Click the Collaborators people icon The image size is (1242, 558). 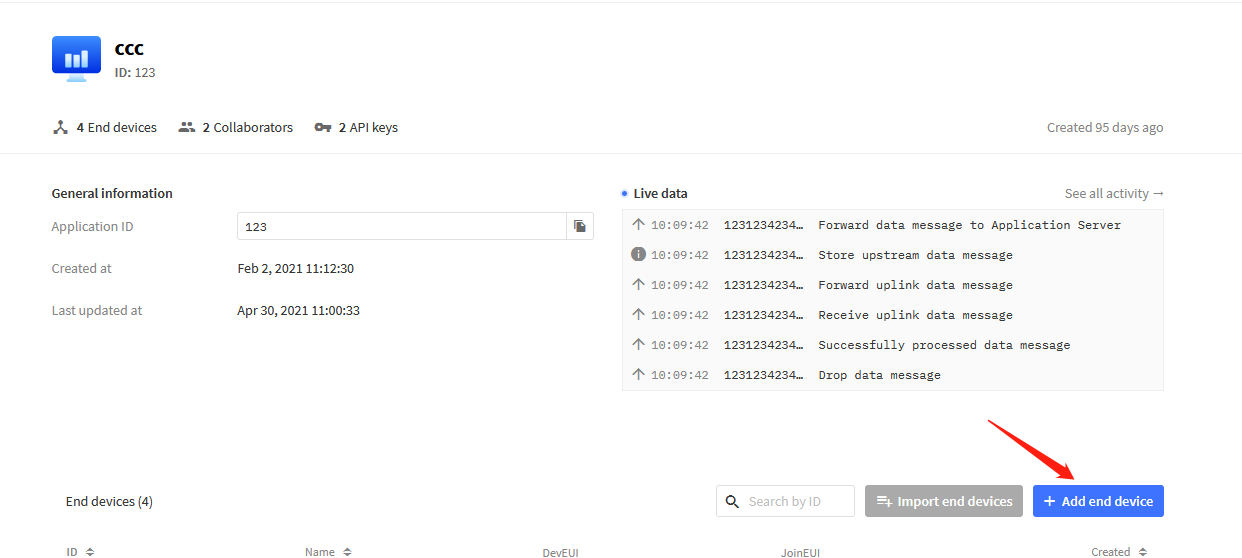point(187,127)
